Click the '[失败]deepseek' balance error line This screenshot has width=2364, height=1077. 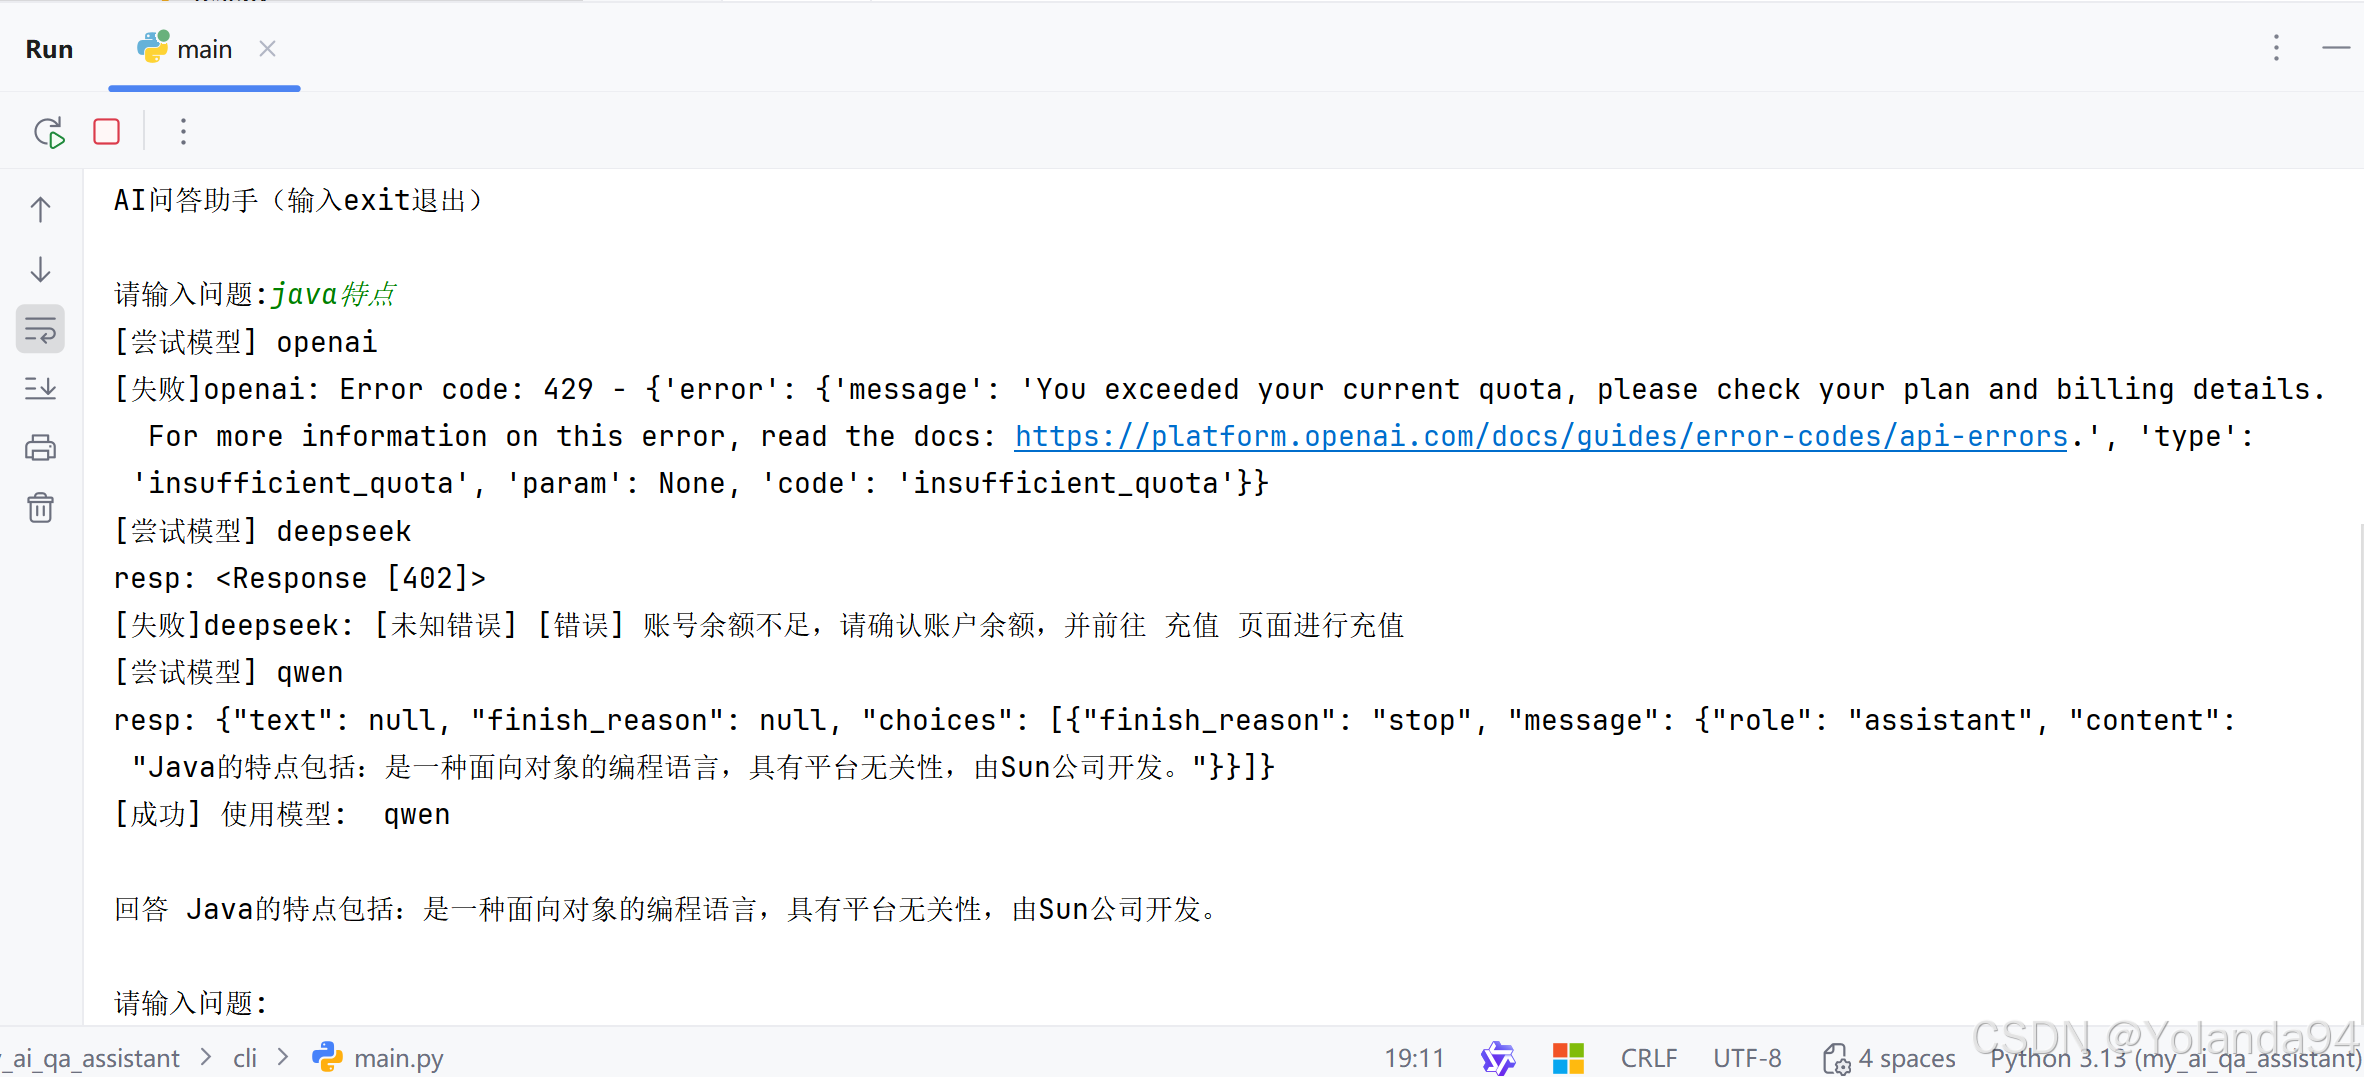coord(759,626)
